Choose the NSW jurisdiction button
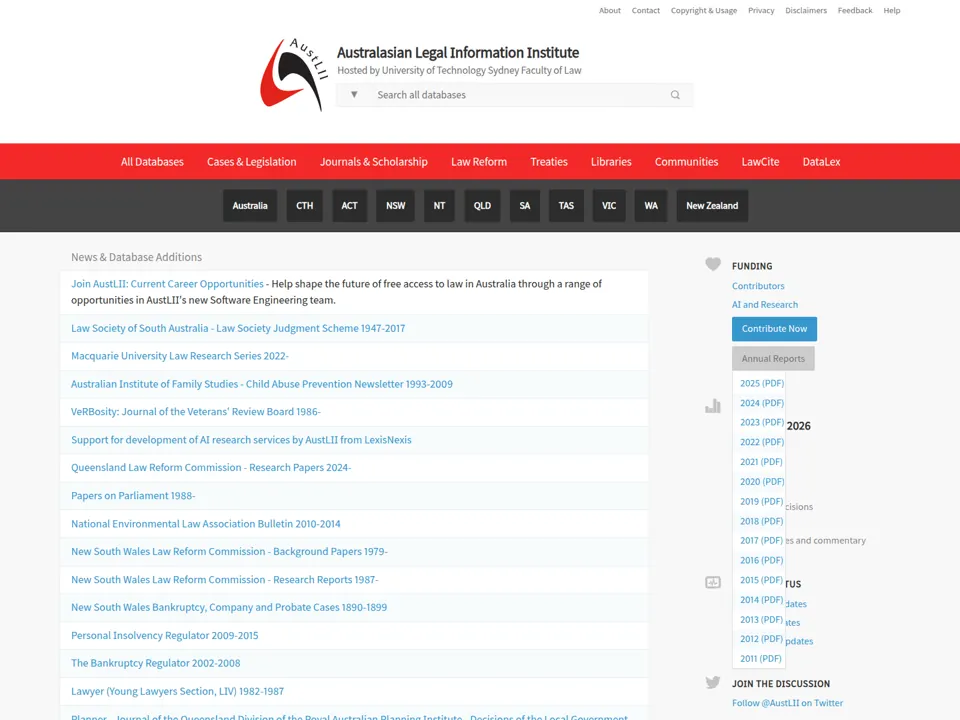The image size is (960, 720). 396,206
